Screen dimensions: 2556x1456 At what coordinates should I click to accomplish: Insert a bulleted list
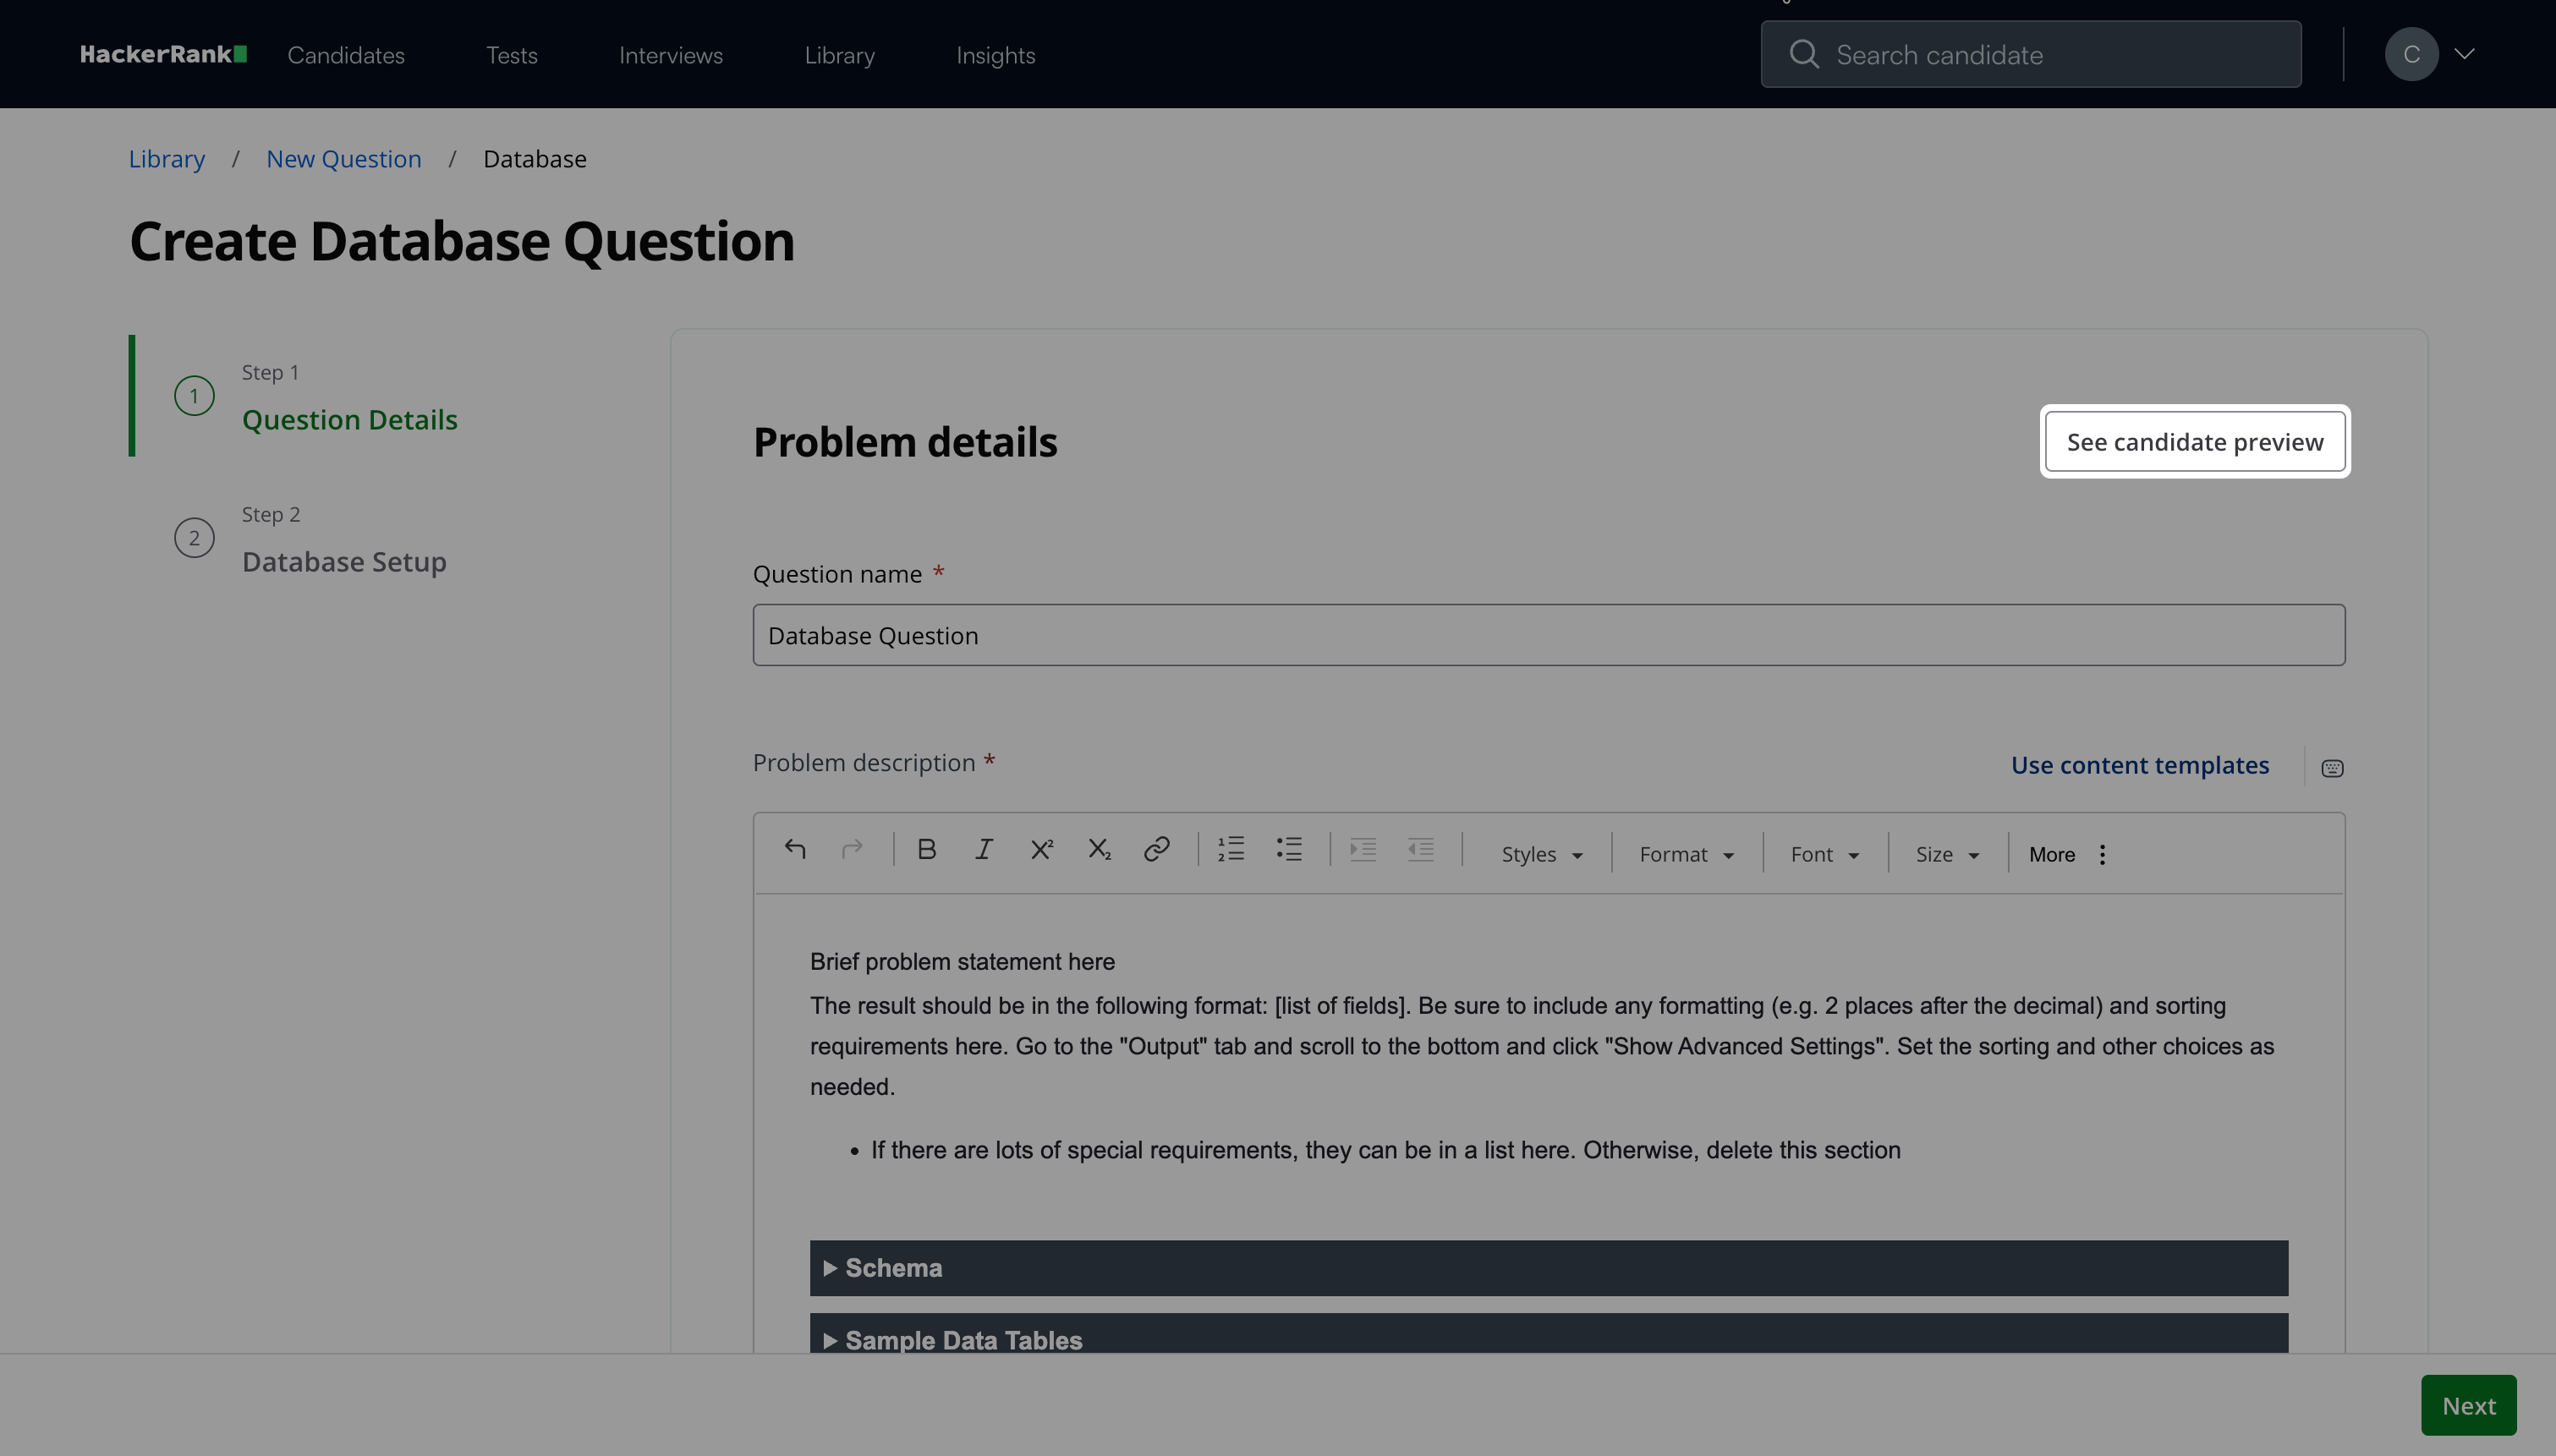(x=1289, y=849)
